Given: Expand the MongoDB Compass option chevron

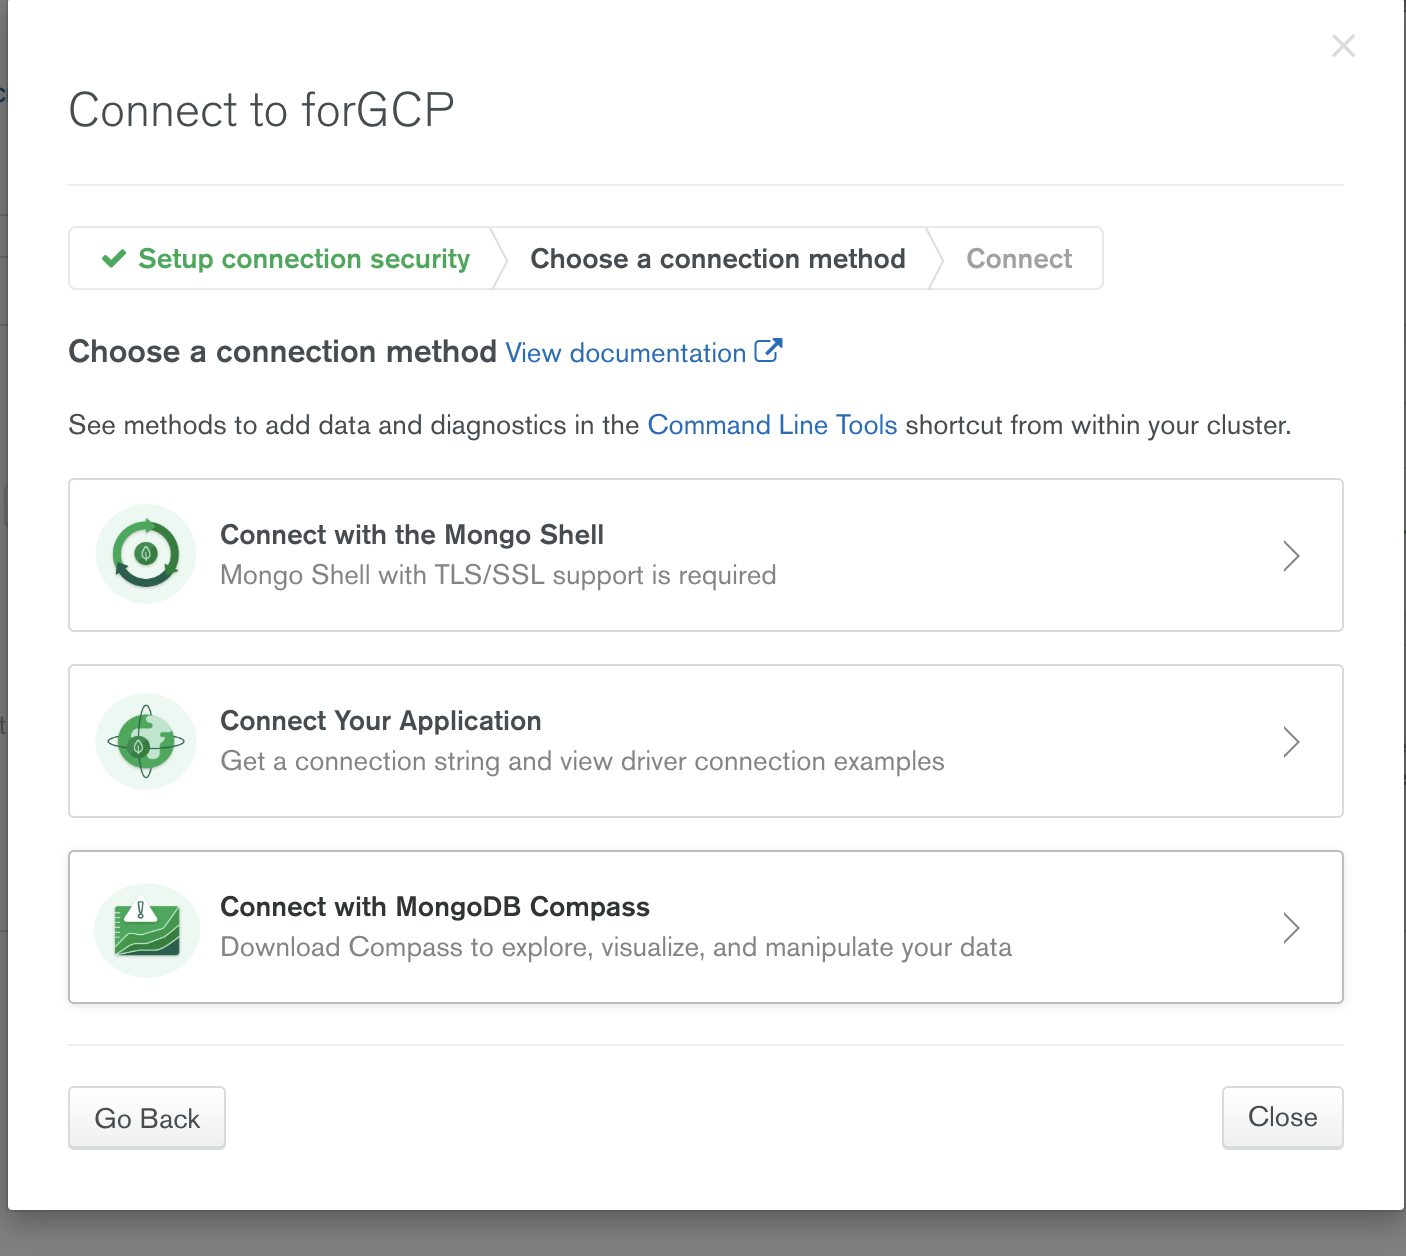Looking at the screenshot, I should 1291,928.
